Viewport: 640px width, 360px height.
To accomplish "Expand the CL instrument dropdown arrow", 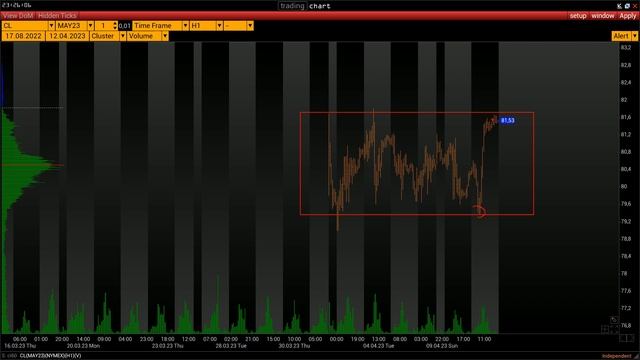I will pyautogui.click(x=51, y=25).
